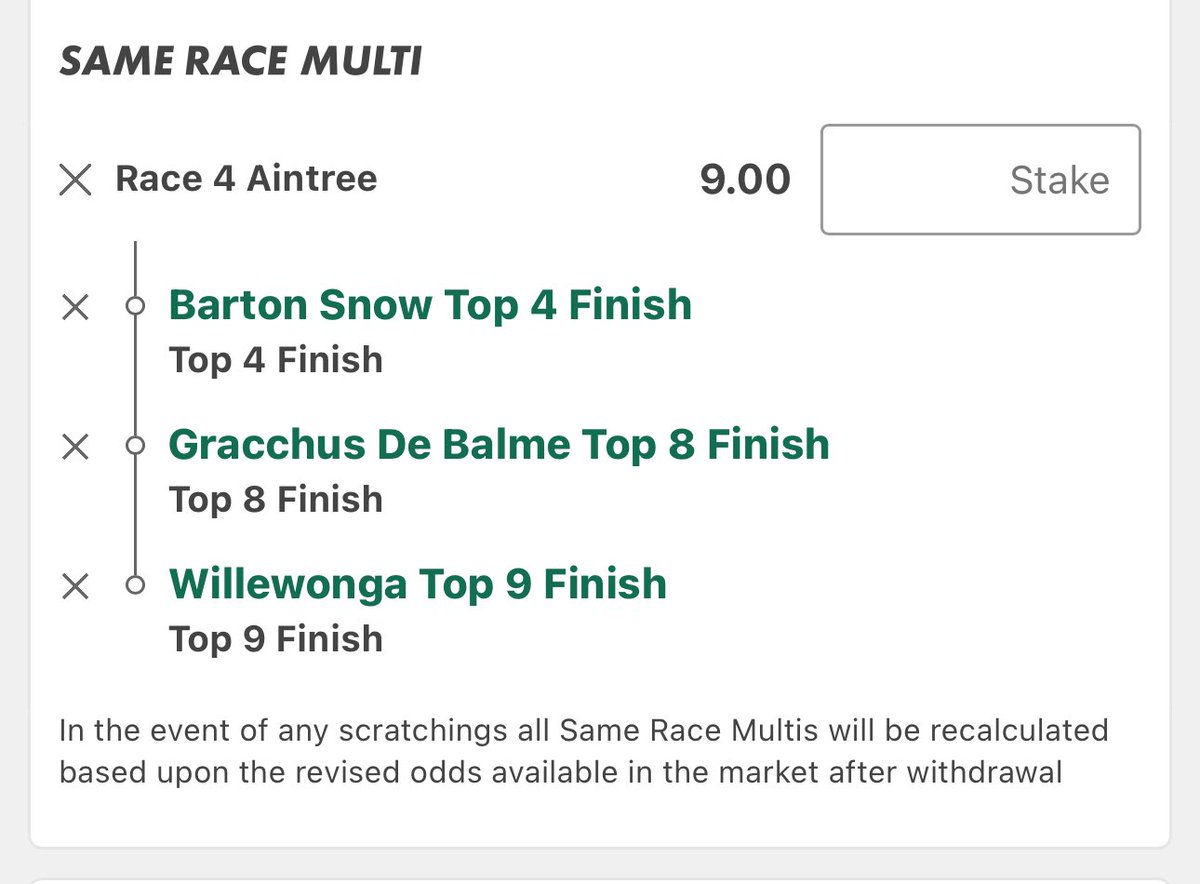Open the Barton Snow Top 4 Finish selection
This screenshot has height=884, width=1200.
(x=430, y=304)
